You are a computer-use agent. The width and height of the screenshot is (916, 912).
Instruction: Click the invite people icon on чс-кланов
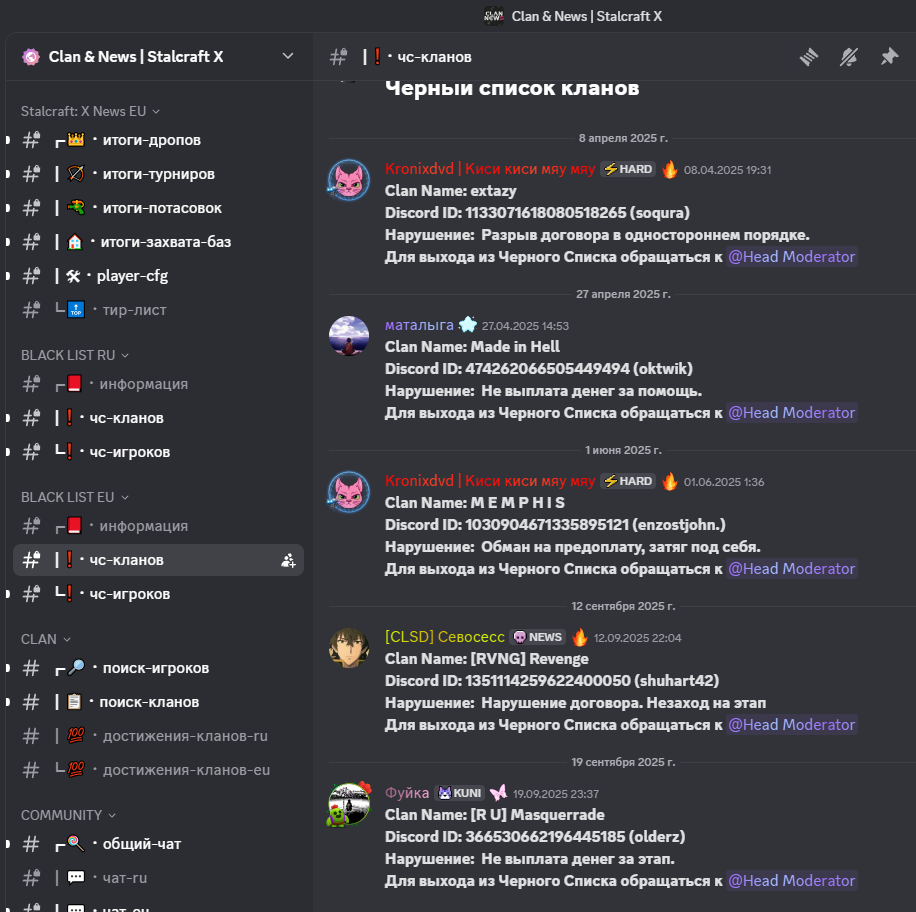(288, 560)
